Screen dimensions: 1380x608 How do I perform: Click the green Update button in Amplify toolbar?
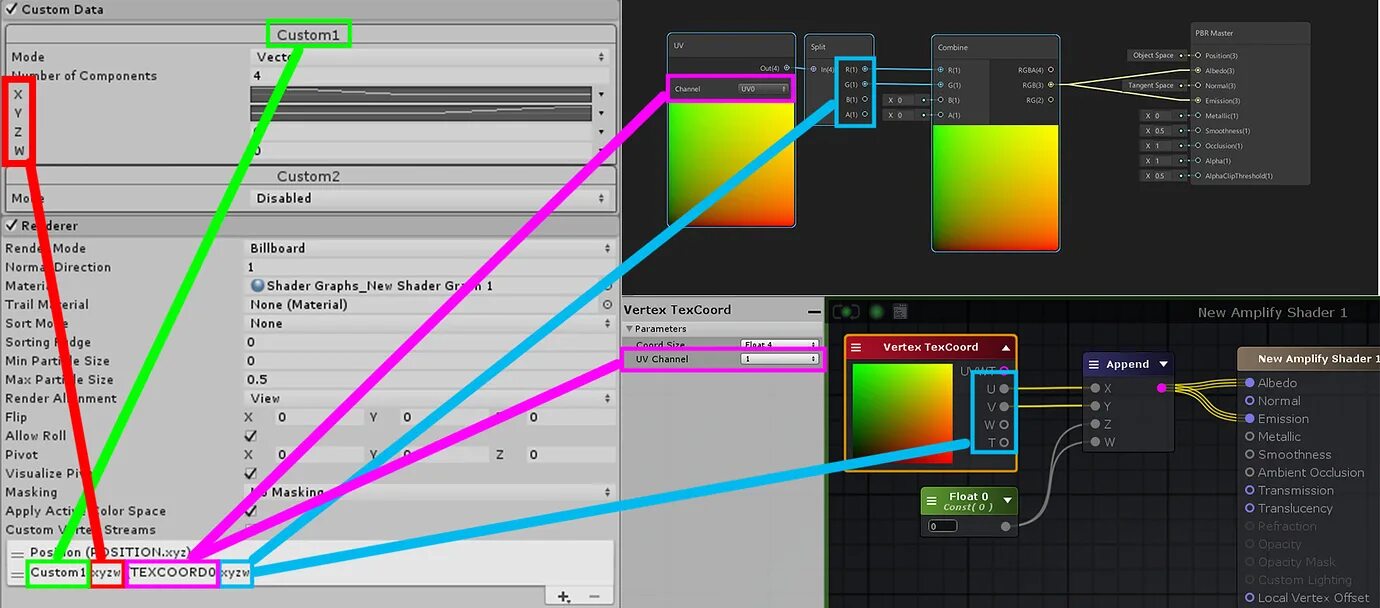877,312
